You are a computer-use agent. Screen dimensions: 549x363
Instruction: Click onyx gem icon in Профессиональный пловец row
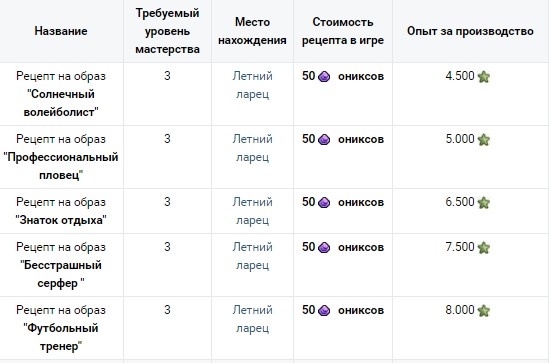pos(324,139)
